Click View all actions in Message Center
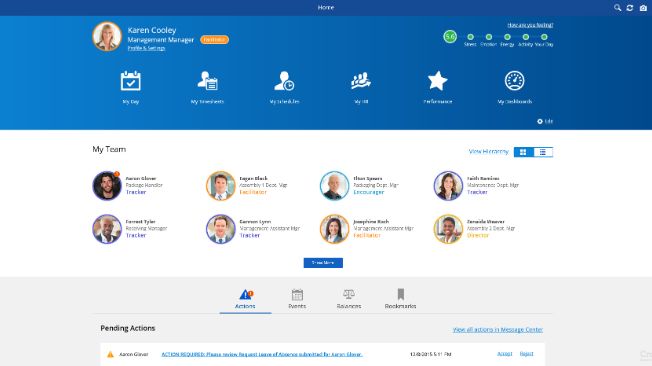 point(498,330)
